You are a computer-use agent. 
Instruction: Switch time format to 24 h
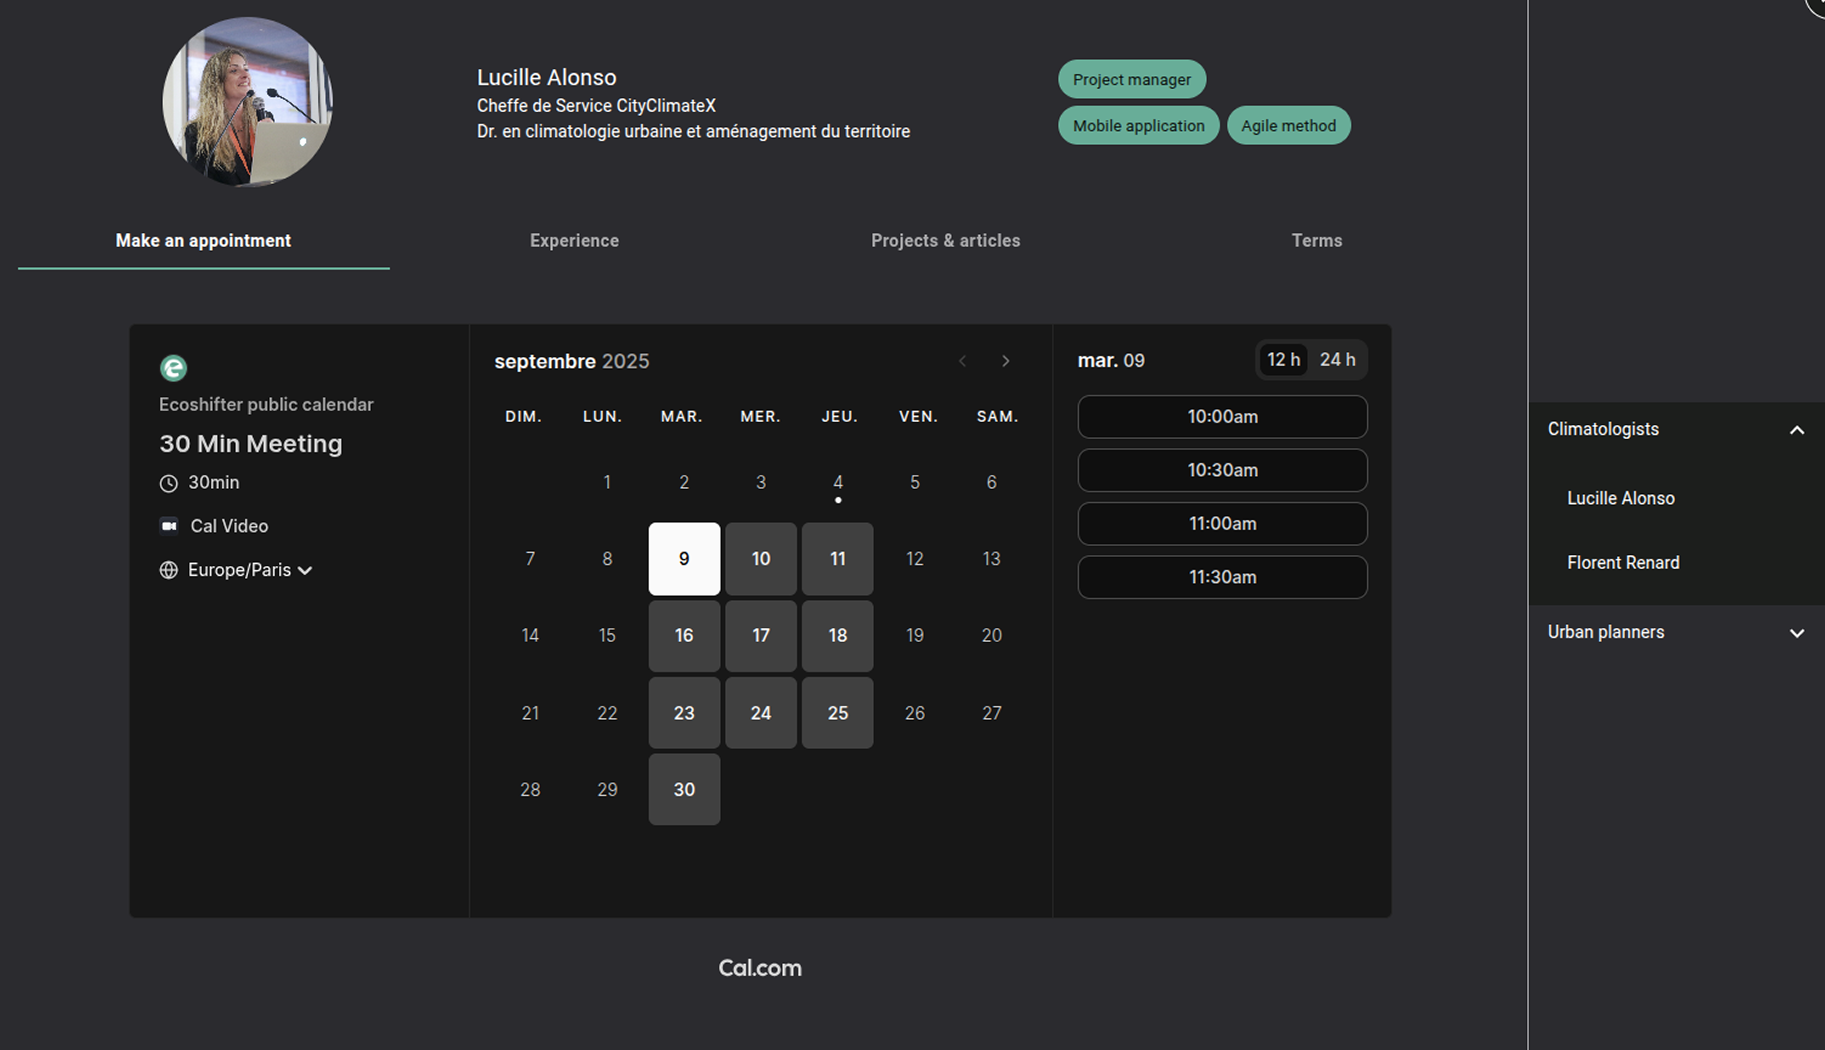1337,360
